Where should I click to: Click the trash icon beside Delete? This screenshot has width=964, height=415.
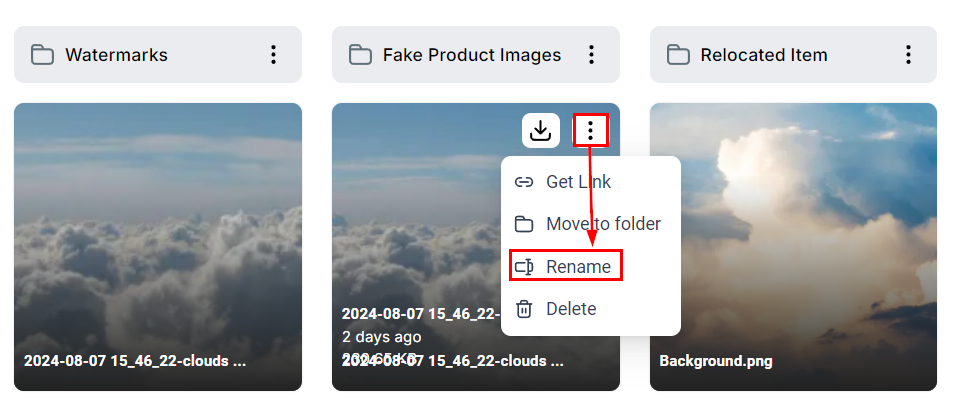tap(523, 309)
